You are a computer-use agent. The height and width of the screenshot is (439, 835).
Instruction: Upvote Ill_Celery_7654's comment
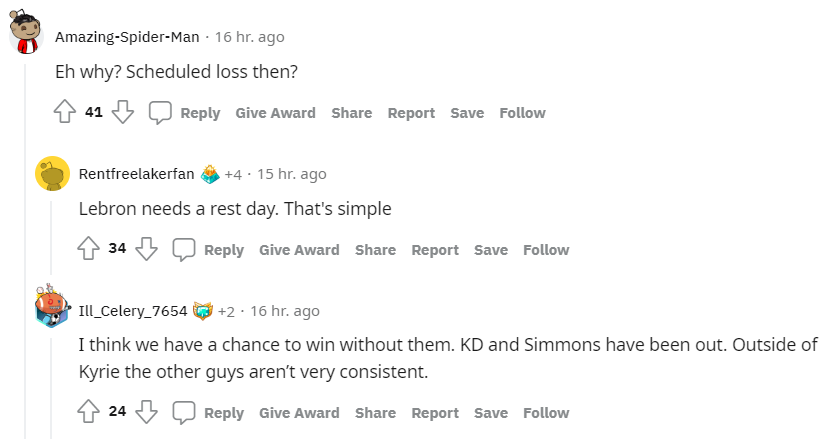tap(88, 413)
